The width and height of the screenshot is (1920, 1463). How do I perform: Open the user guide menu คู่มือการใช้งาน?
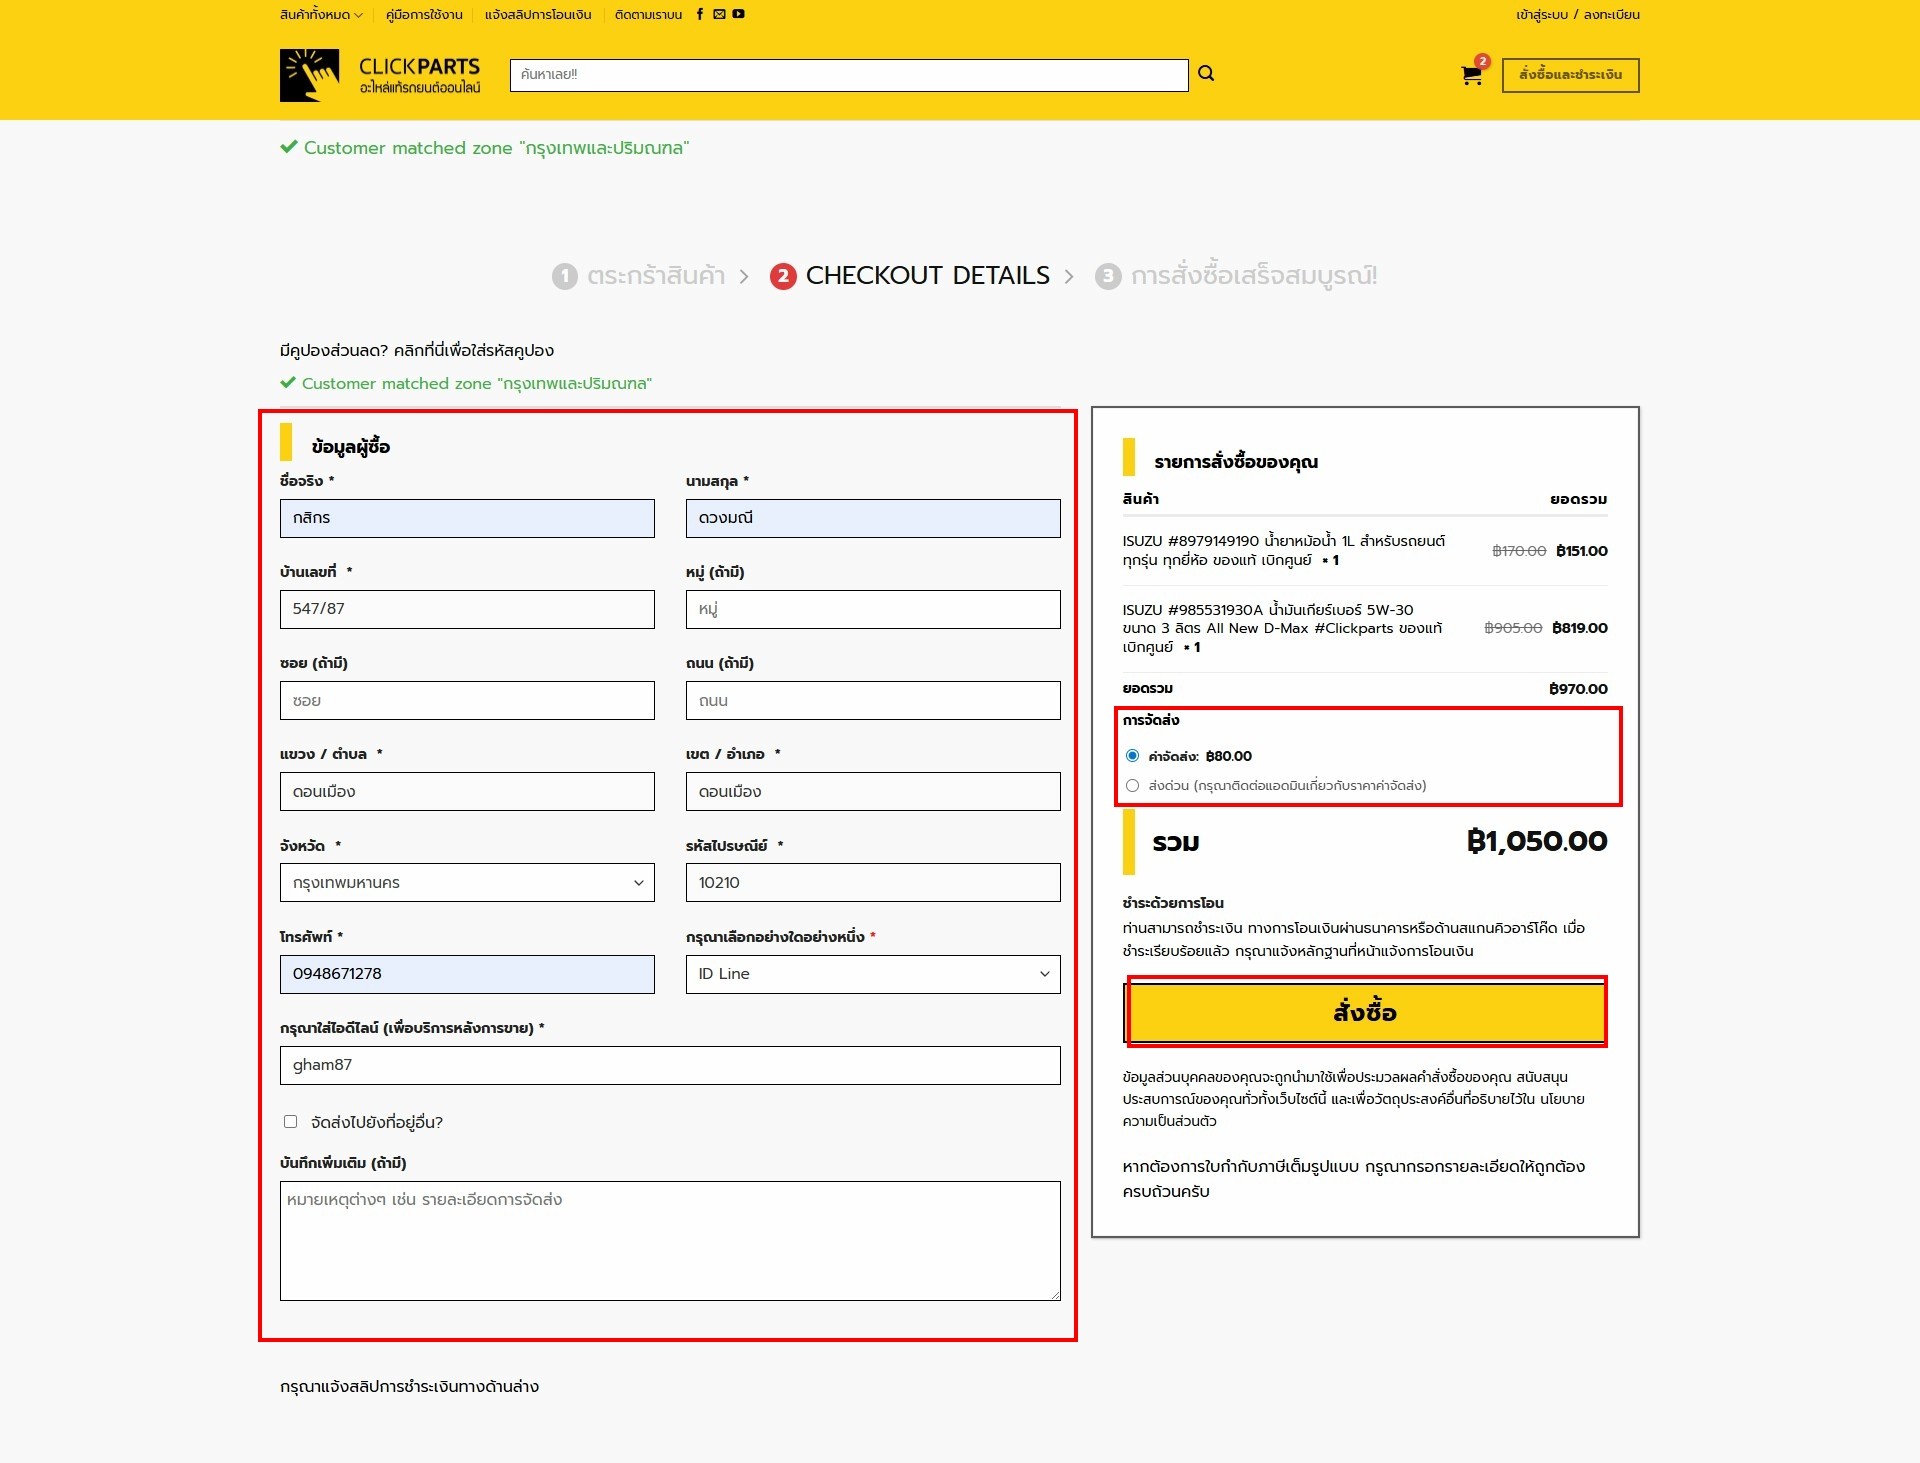click(x=424, y=15)
